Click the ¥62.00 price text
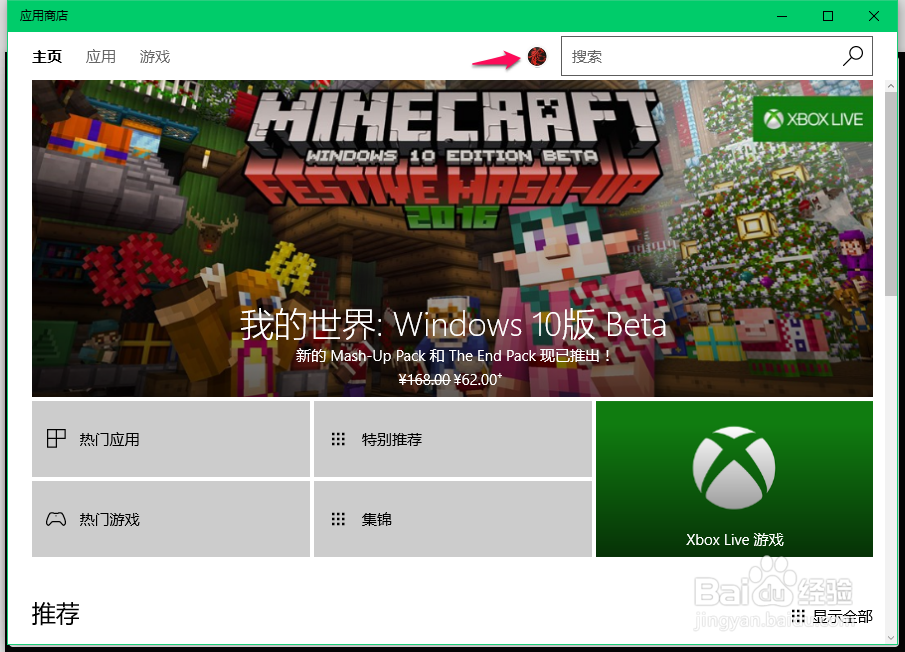This screenshot has width=905, height=652. (x=478, y=380)
